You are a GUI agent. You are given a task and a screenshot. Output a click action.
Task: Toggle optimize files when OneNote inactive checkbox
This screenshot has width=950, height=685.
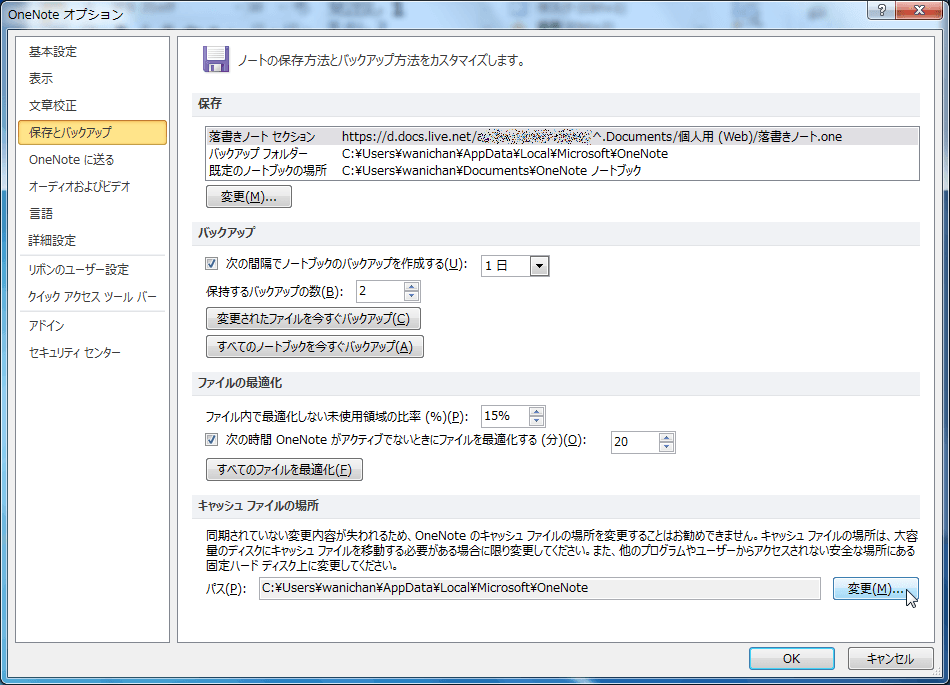click(211, 440)
